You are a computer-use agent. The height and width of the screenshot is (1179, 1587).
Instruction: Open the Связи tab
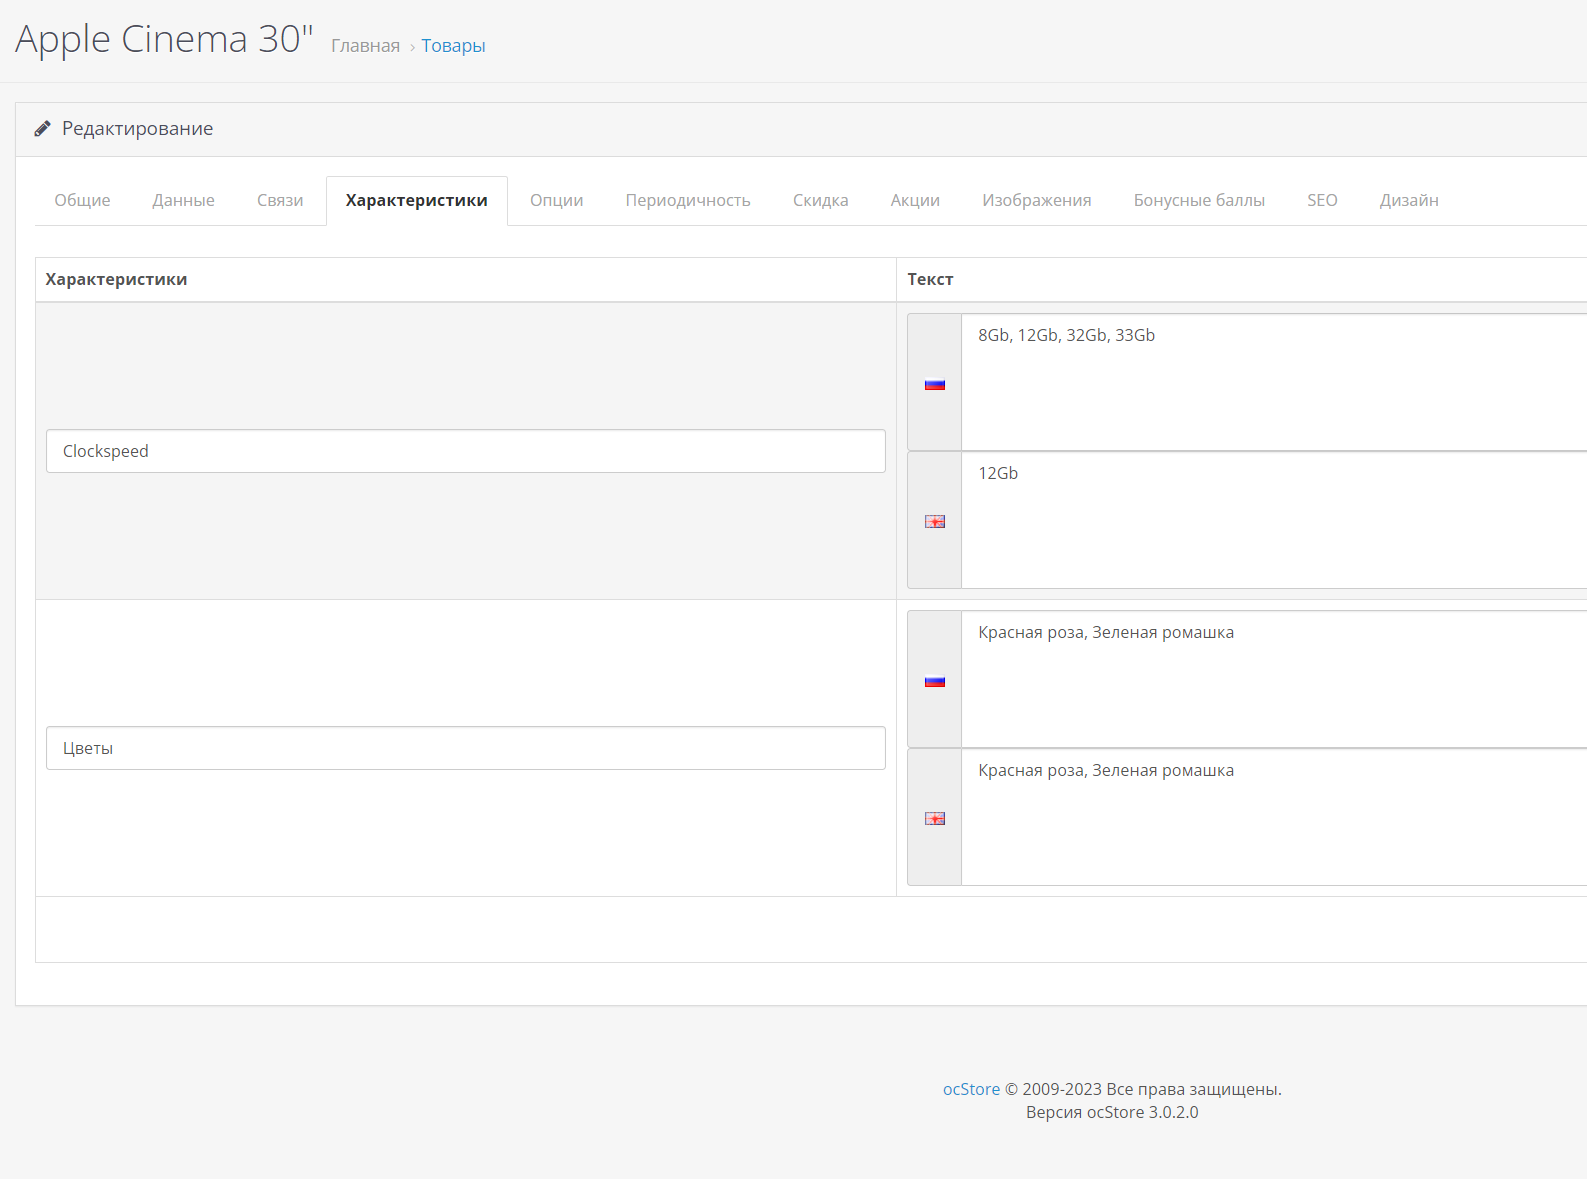[280, 200]
